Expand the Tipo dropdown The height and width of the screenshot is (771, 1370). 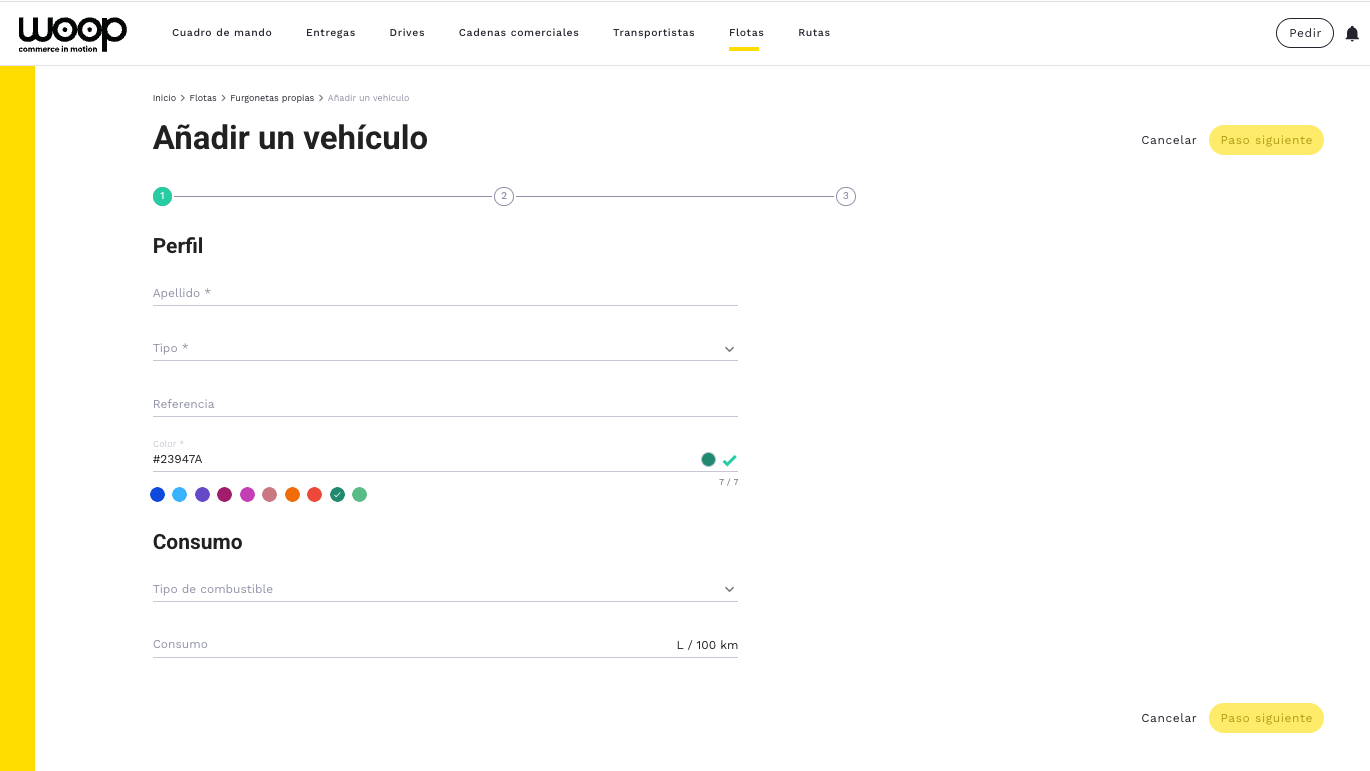point(445,349)
